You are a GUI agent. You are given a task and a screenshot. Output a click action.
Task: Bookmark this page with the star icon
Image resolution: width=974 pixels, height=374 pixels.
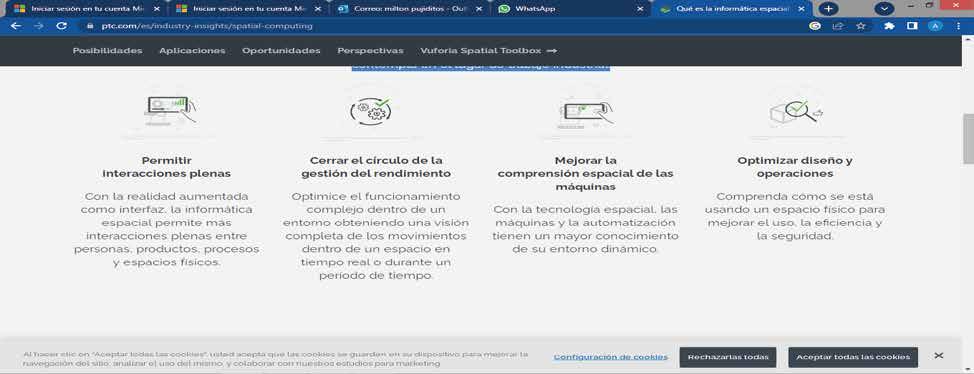coord(861,26)
